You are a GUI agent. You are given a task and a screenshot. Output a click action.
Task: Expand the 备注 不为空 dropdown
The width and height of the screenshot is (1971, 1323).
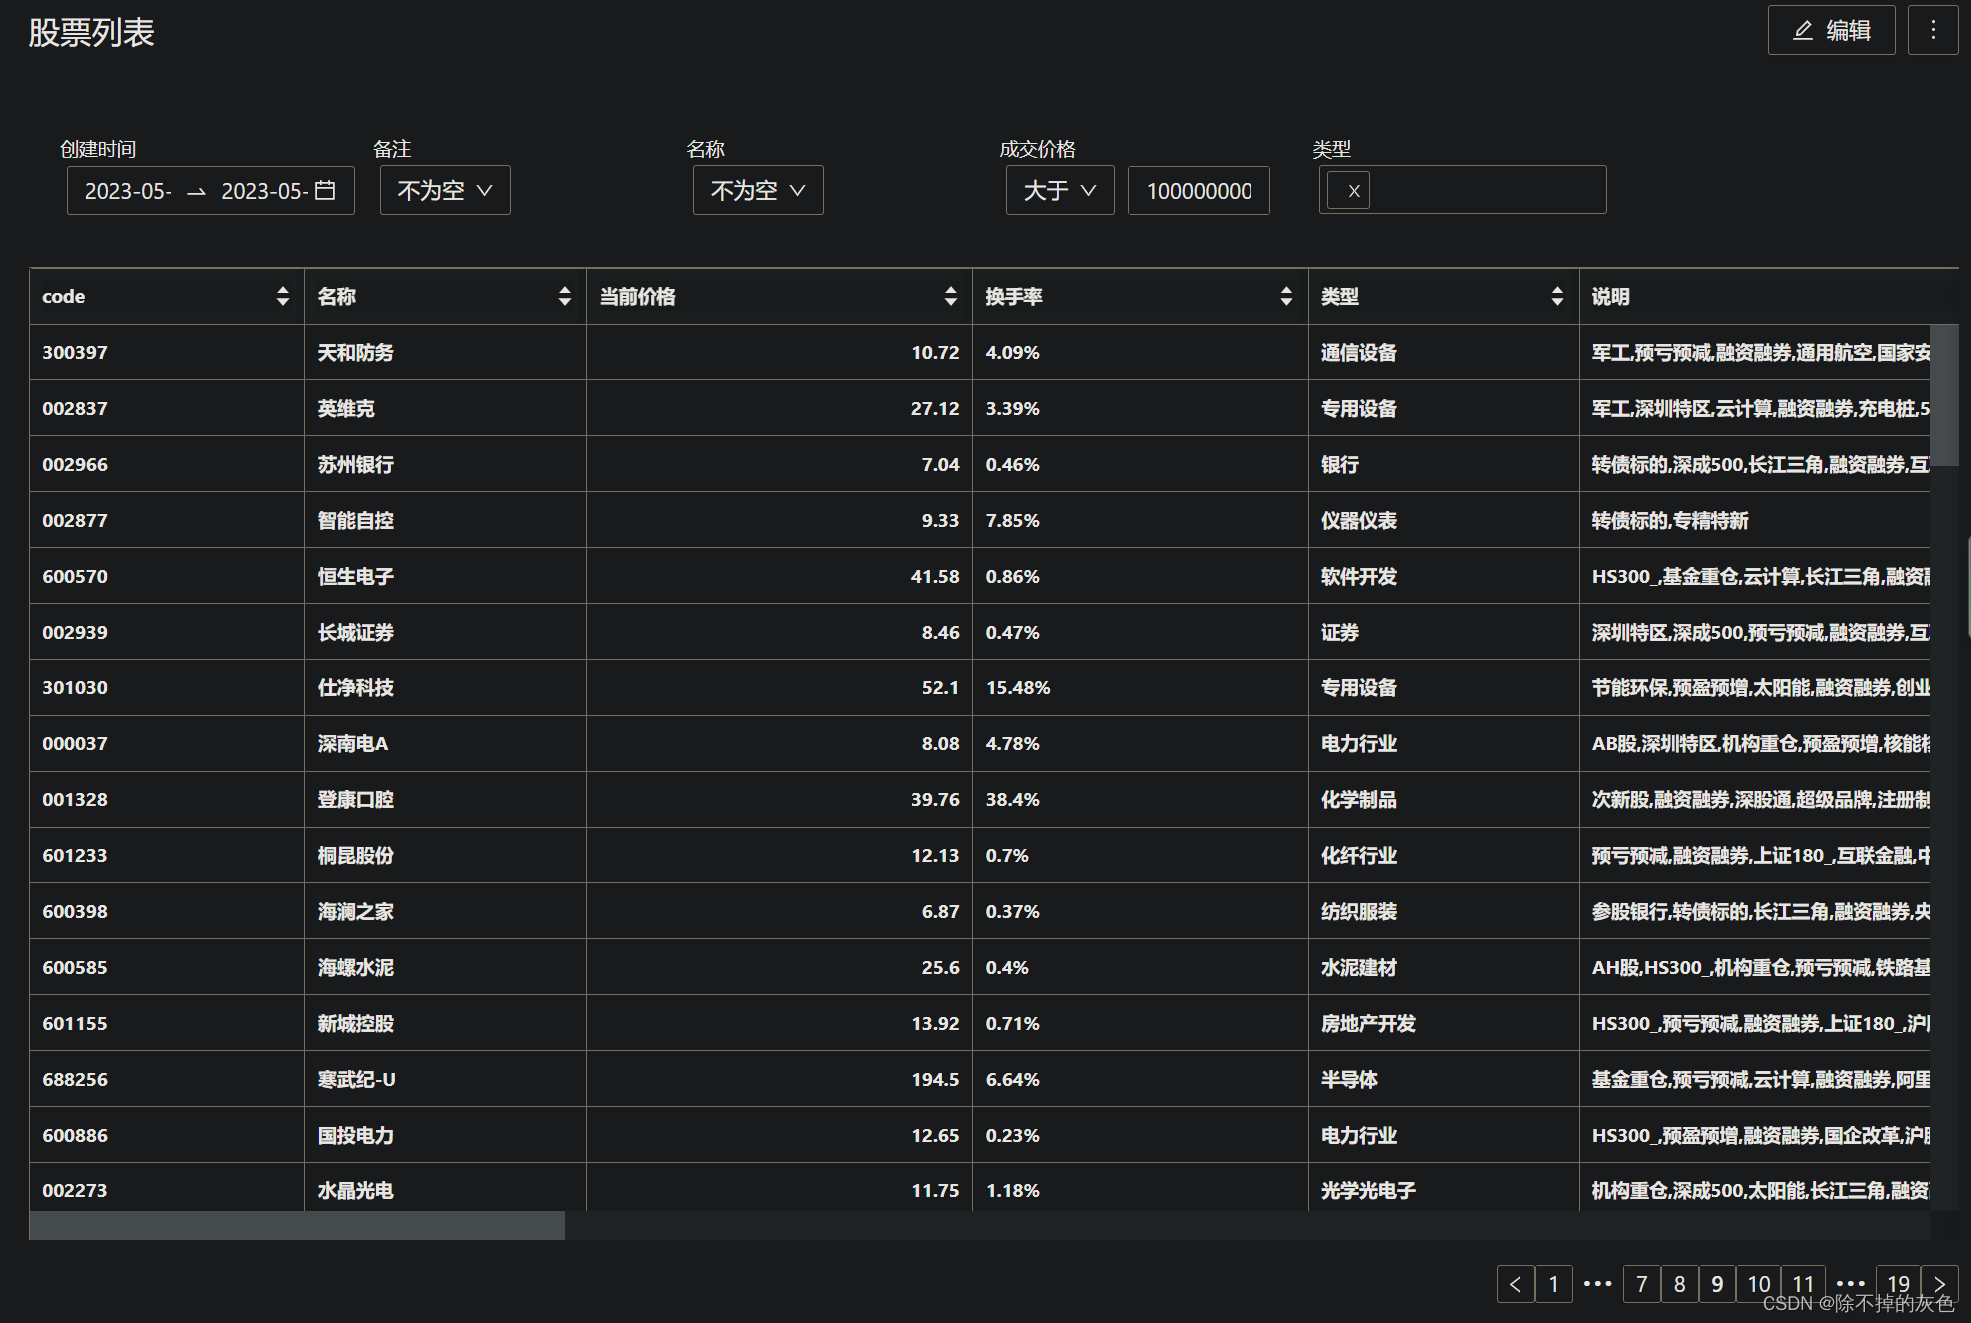(445, 190)
